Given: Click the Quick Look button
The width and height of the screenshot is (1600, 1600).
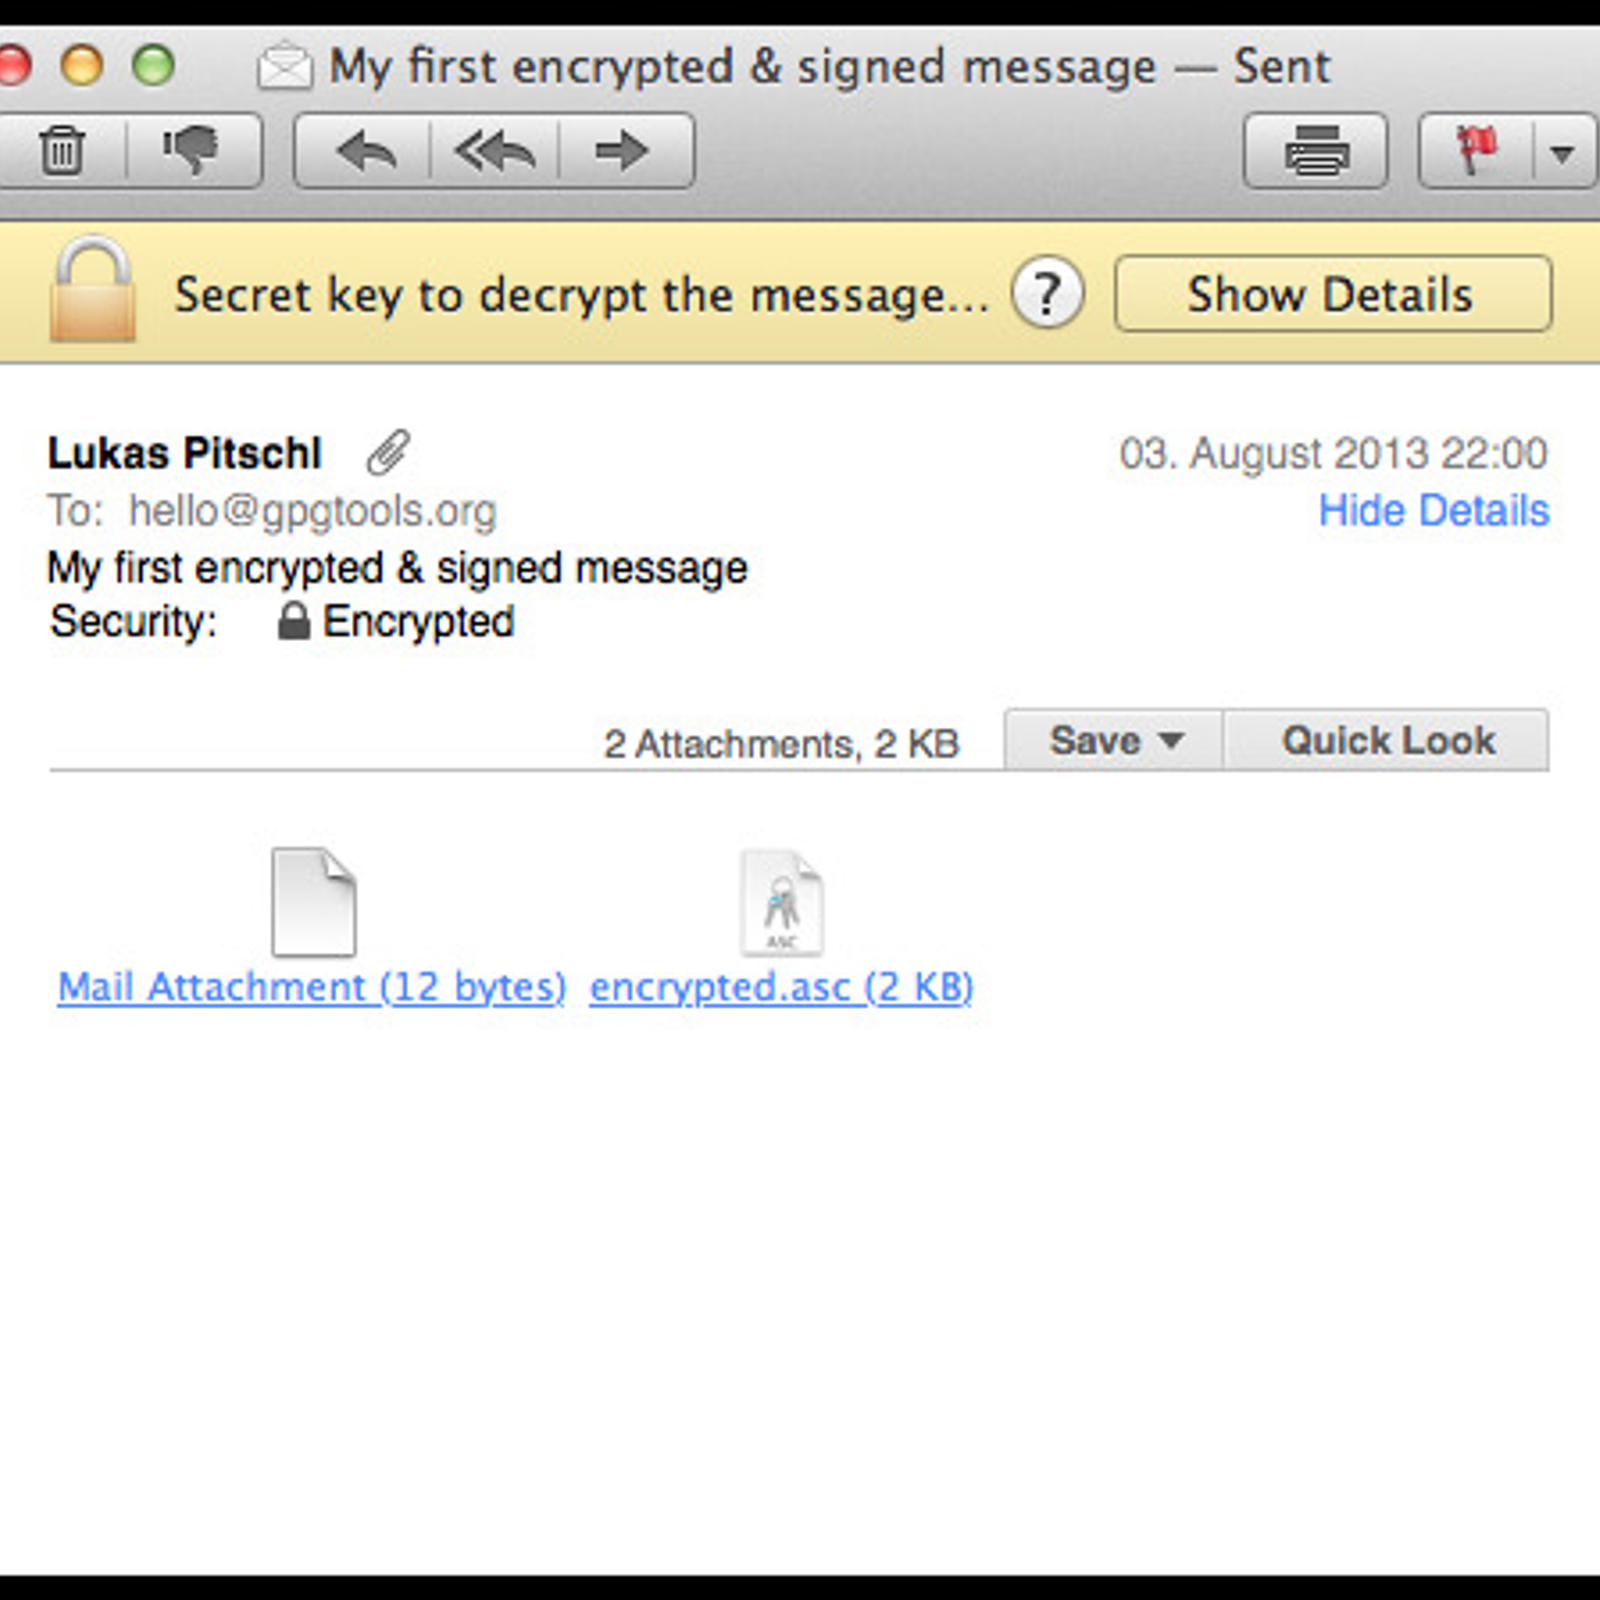Looking at the screenshot, I should (1387, 741).
